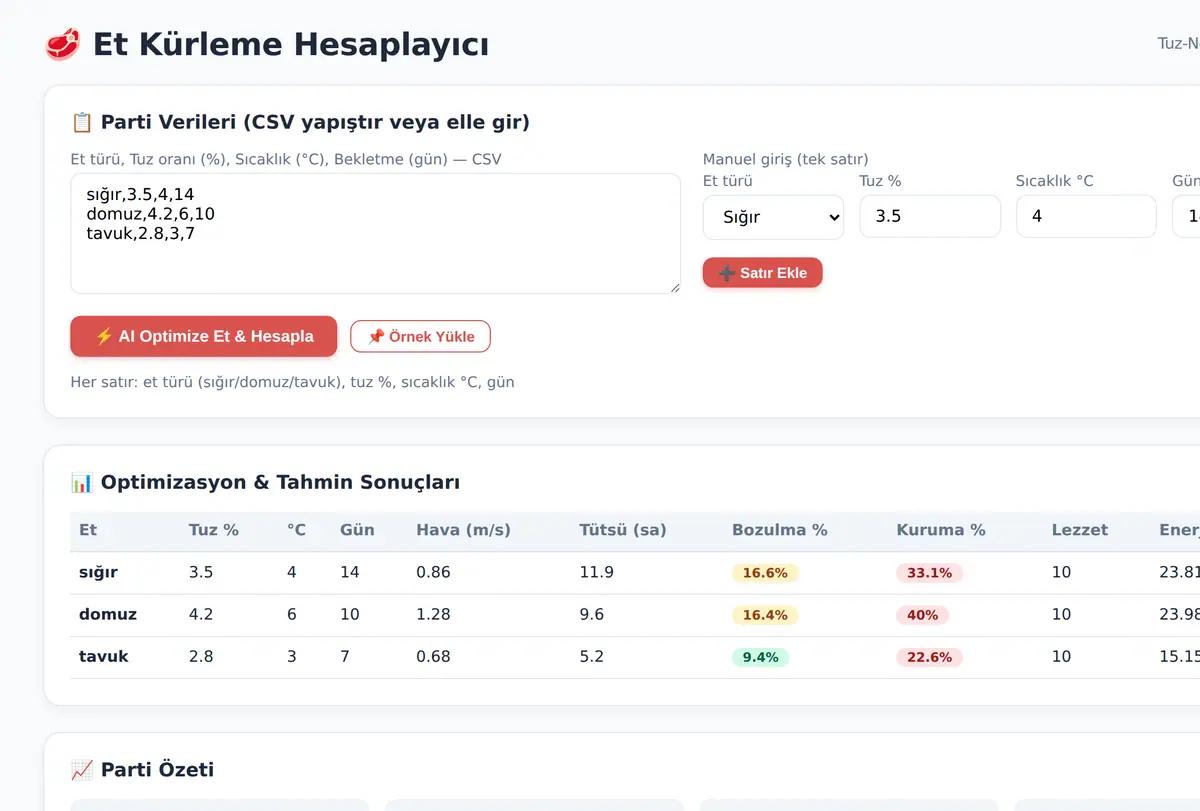Click the Tuz % column header
The image size is (1200, 811).
pyautogui.click(x=214, y=530)
